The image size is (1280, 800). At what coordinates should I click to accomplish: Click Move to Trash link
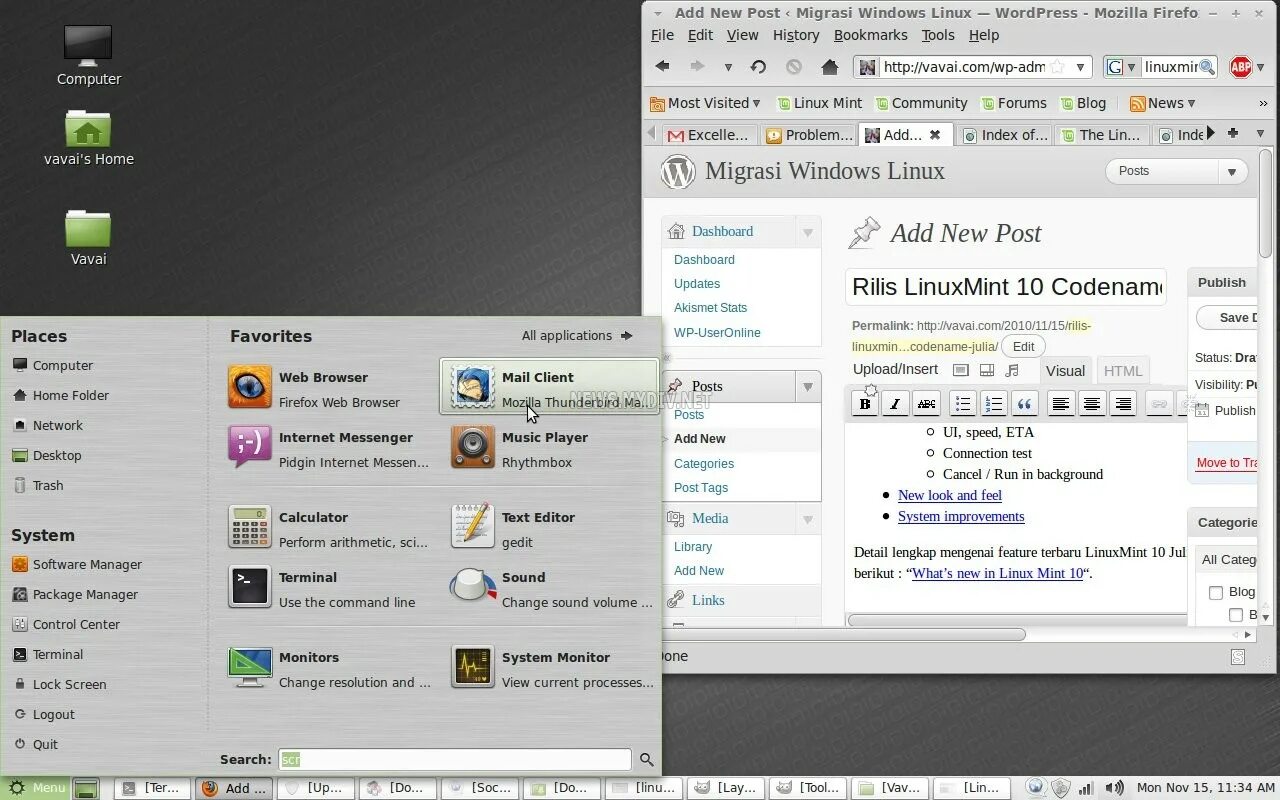pyautogui.click(x=1226, y=463)
